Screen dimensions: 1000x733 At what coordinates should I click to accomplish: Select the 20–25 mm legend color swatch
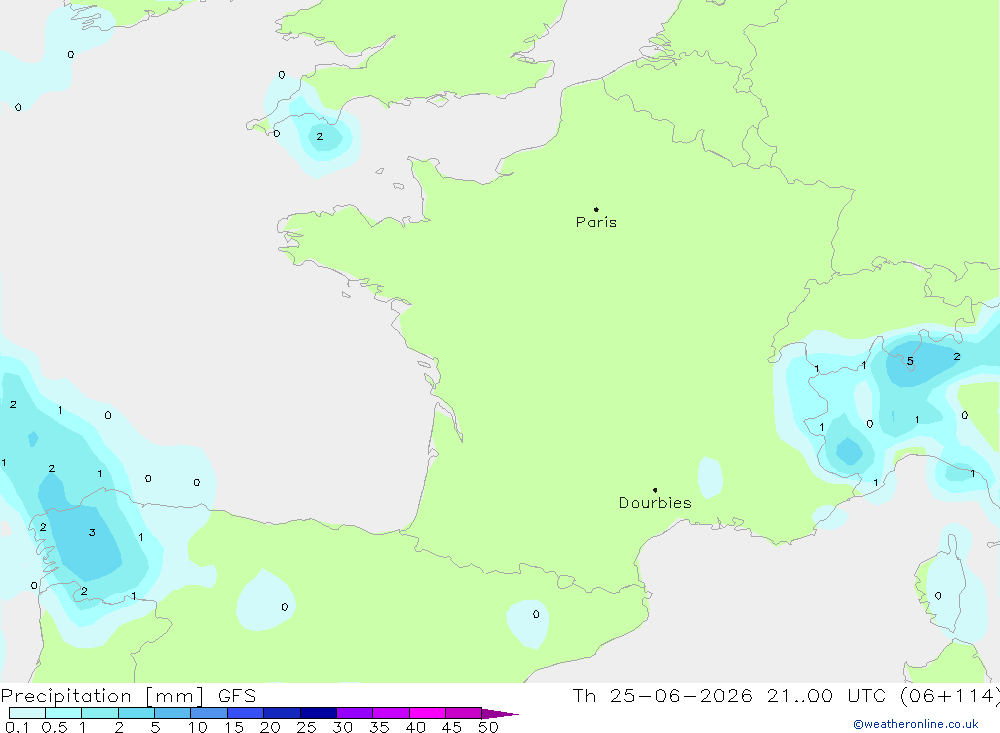point(281,713)
